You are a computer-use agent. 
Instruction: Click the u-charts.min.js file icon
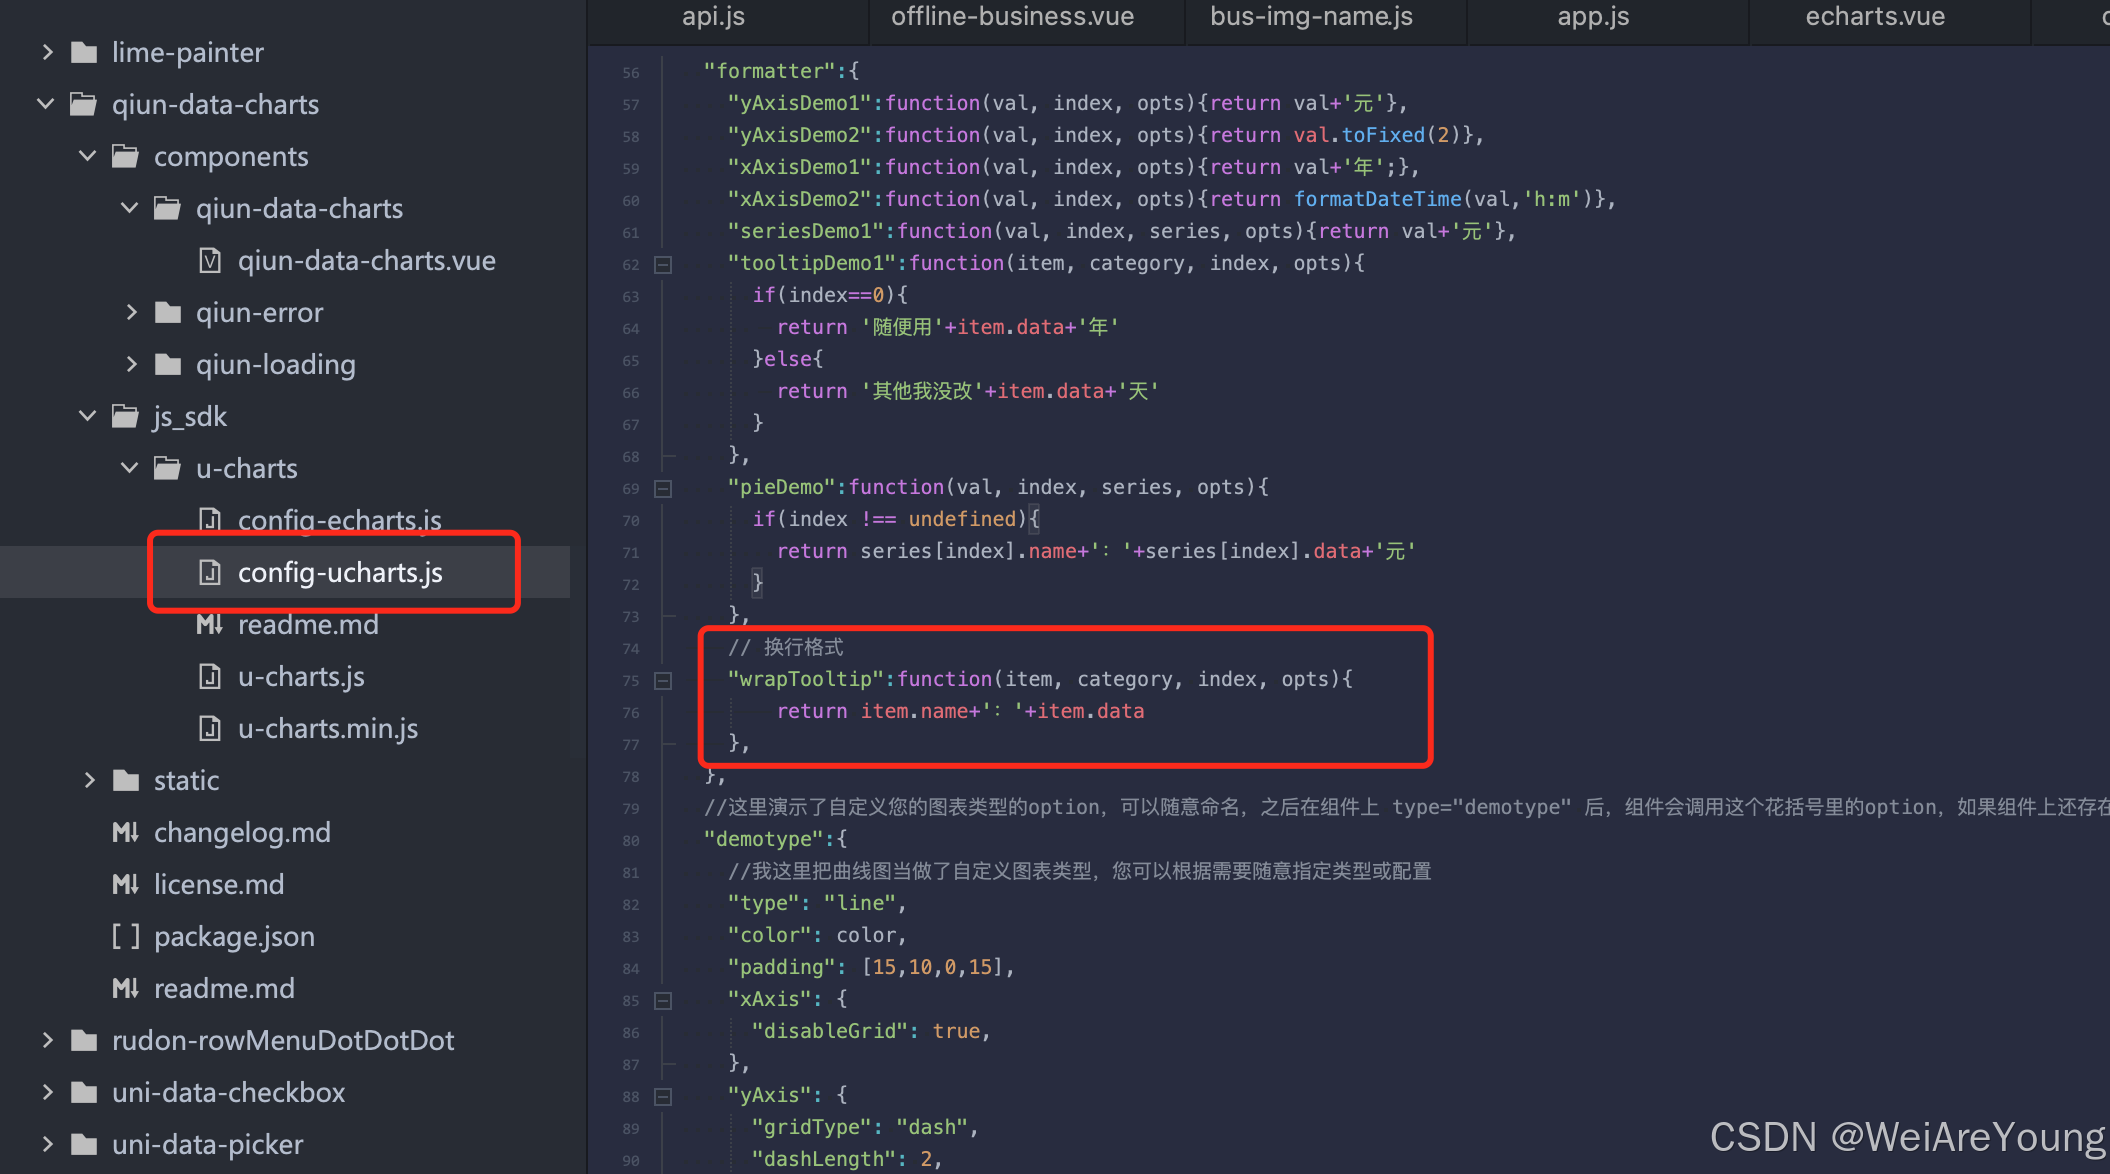(210, 729)
